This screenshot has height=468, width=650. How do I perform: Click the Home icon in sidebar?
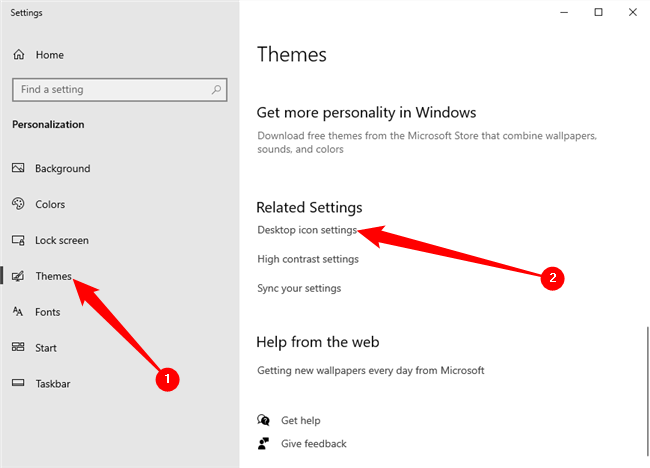pyautogui.click(x=18, y=55)
